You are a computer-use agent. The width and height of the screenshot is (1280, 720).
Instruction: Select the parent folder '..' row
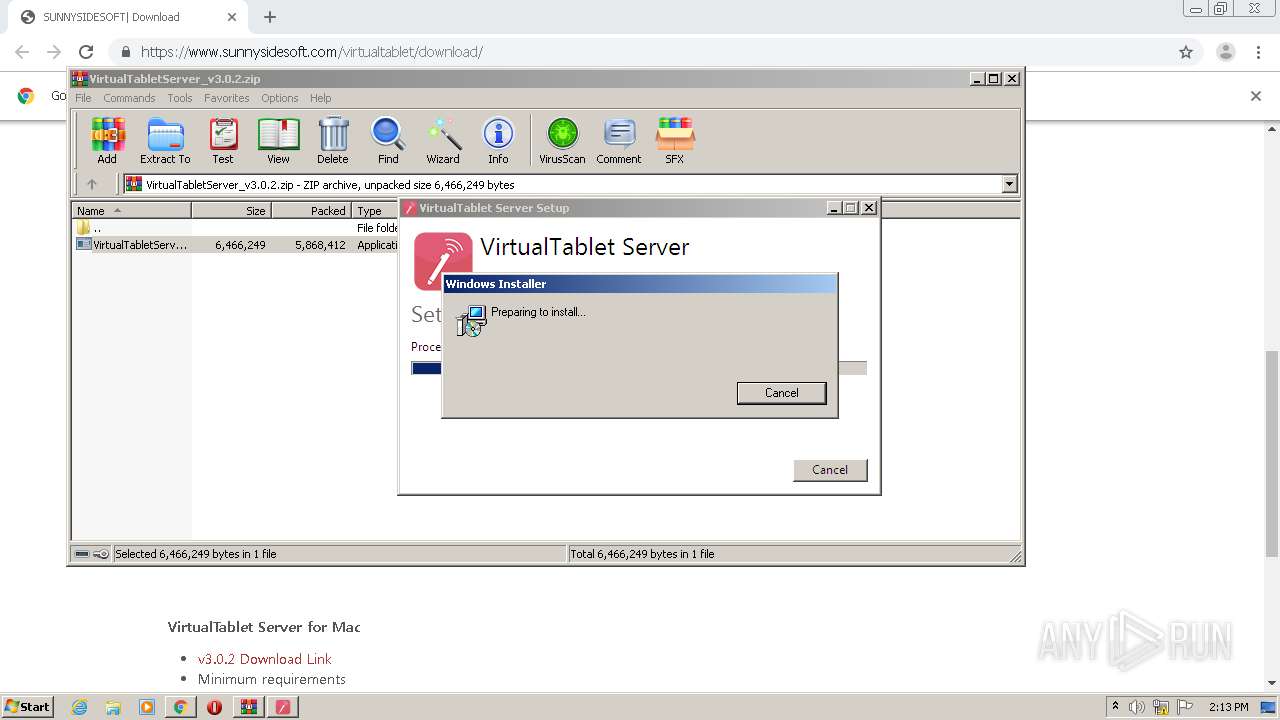tap(236, 228)
